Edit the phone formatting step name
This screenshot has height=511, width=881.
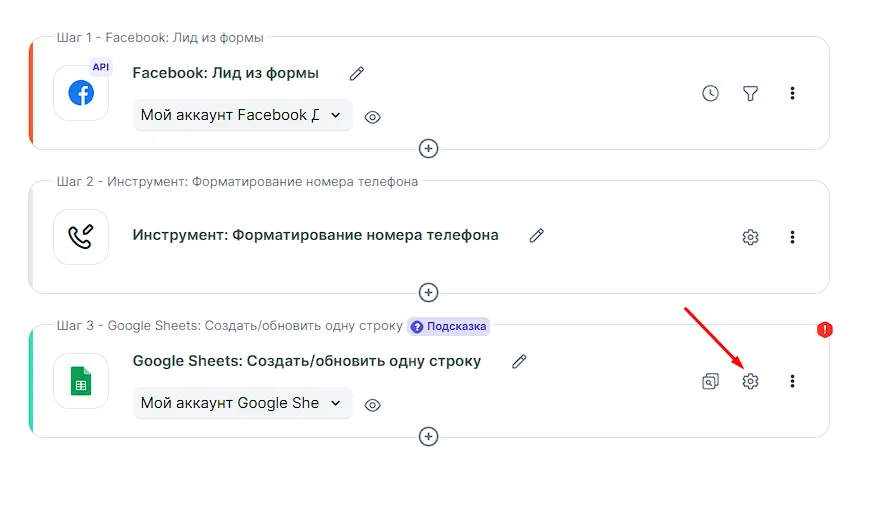[x=537, y=235]
